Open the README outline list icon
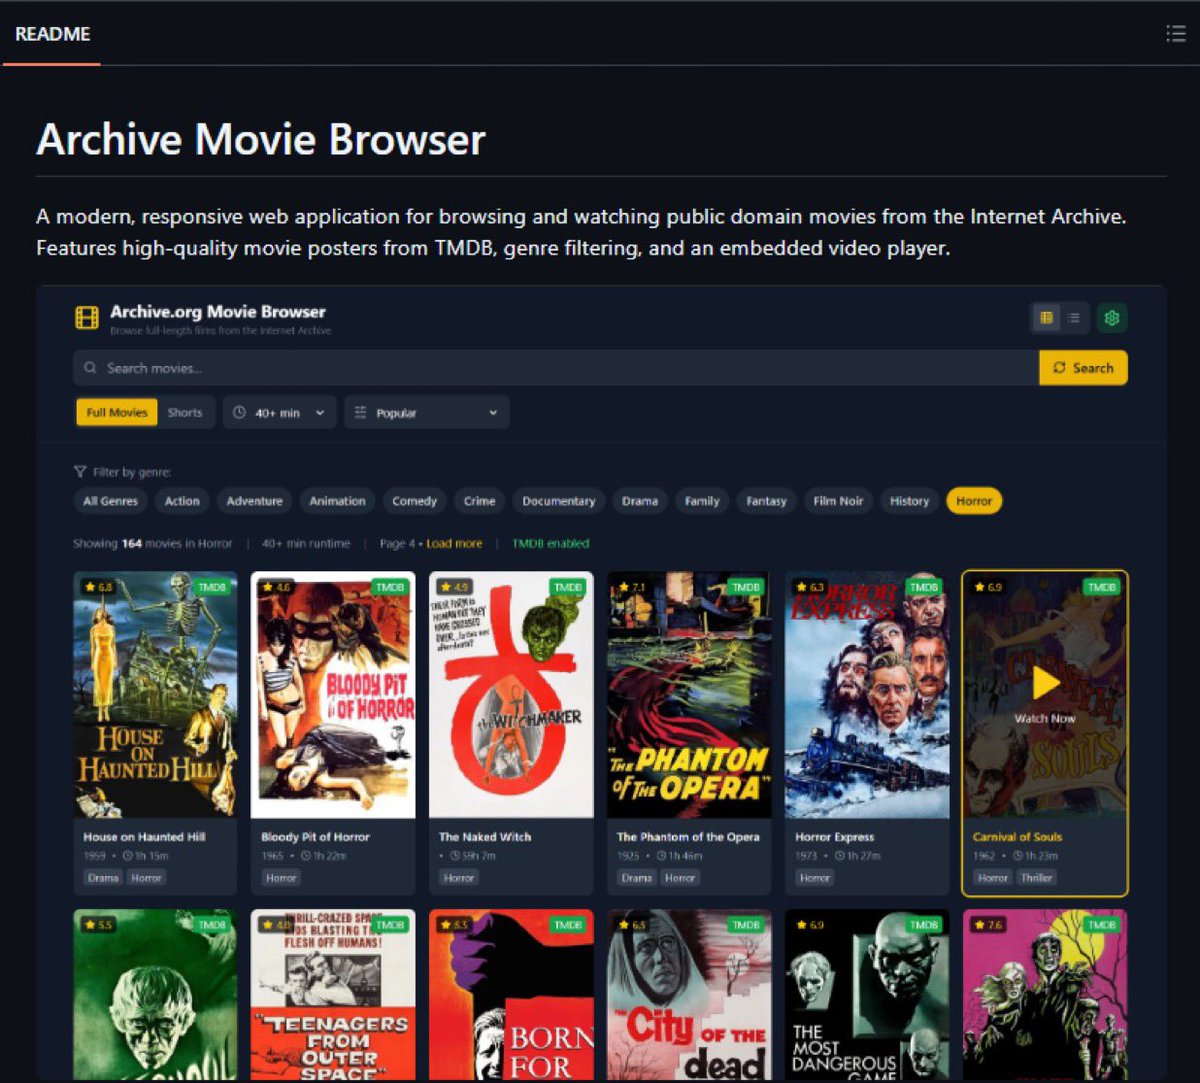This screenshot has width=1200, height=1083. click(x=1176, y=34)
